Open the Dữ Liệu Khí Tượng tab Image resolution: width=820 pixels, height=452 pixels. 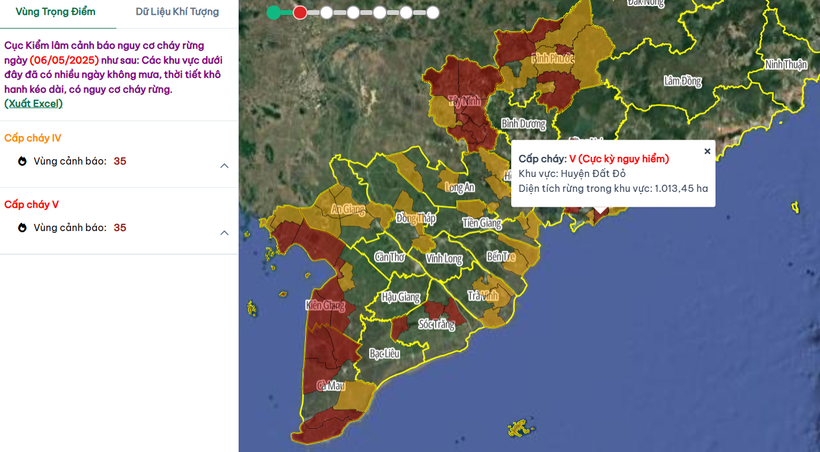tap(177, 12)
